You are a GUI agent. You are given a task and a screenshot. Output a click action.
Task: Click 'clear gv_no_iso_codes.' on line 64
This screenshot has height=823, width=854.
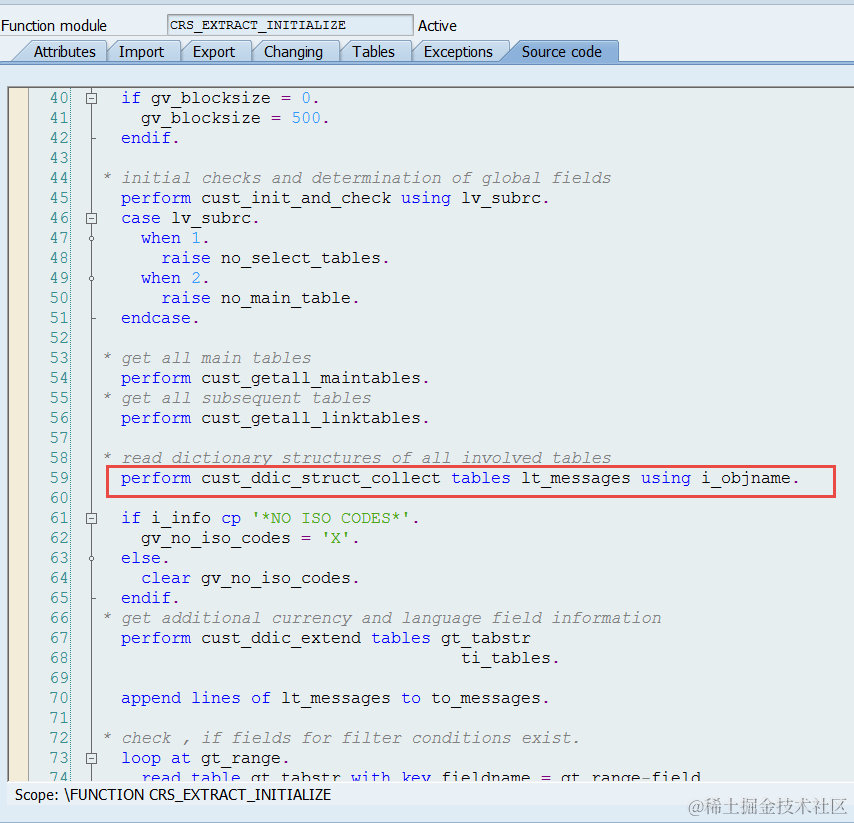click(x=250, y=578)
